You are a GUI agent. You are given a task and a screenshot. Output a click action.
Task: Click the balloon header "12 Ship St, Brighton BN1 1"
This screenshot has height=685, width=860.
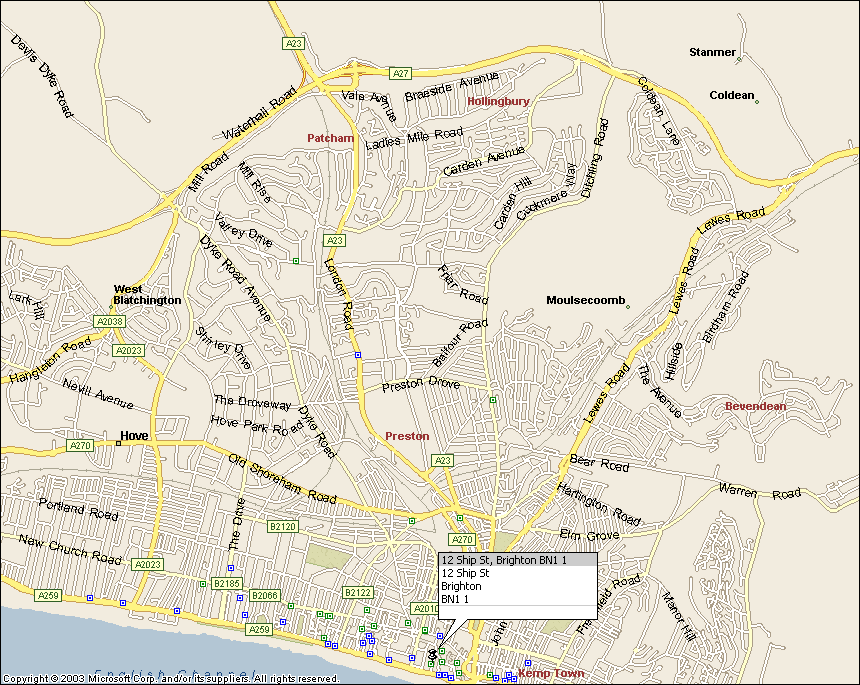tap(505, 560)
